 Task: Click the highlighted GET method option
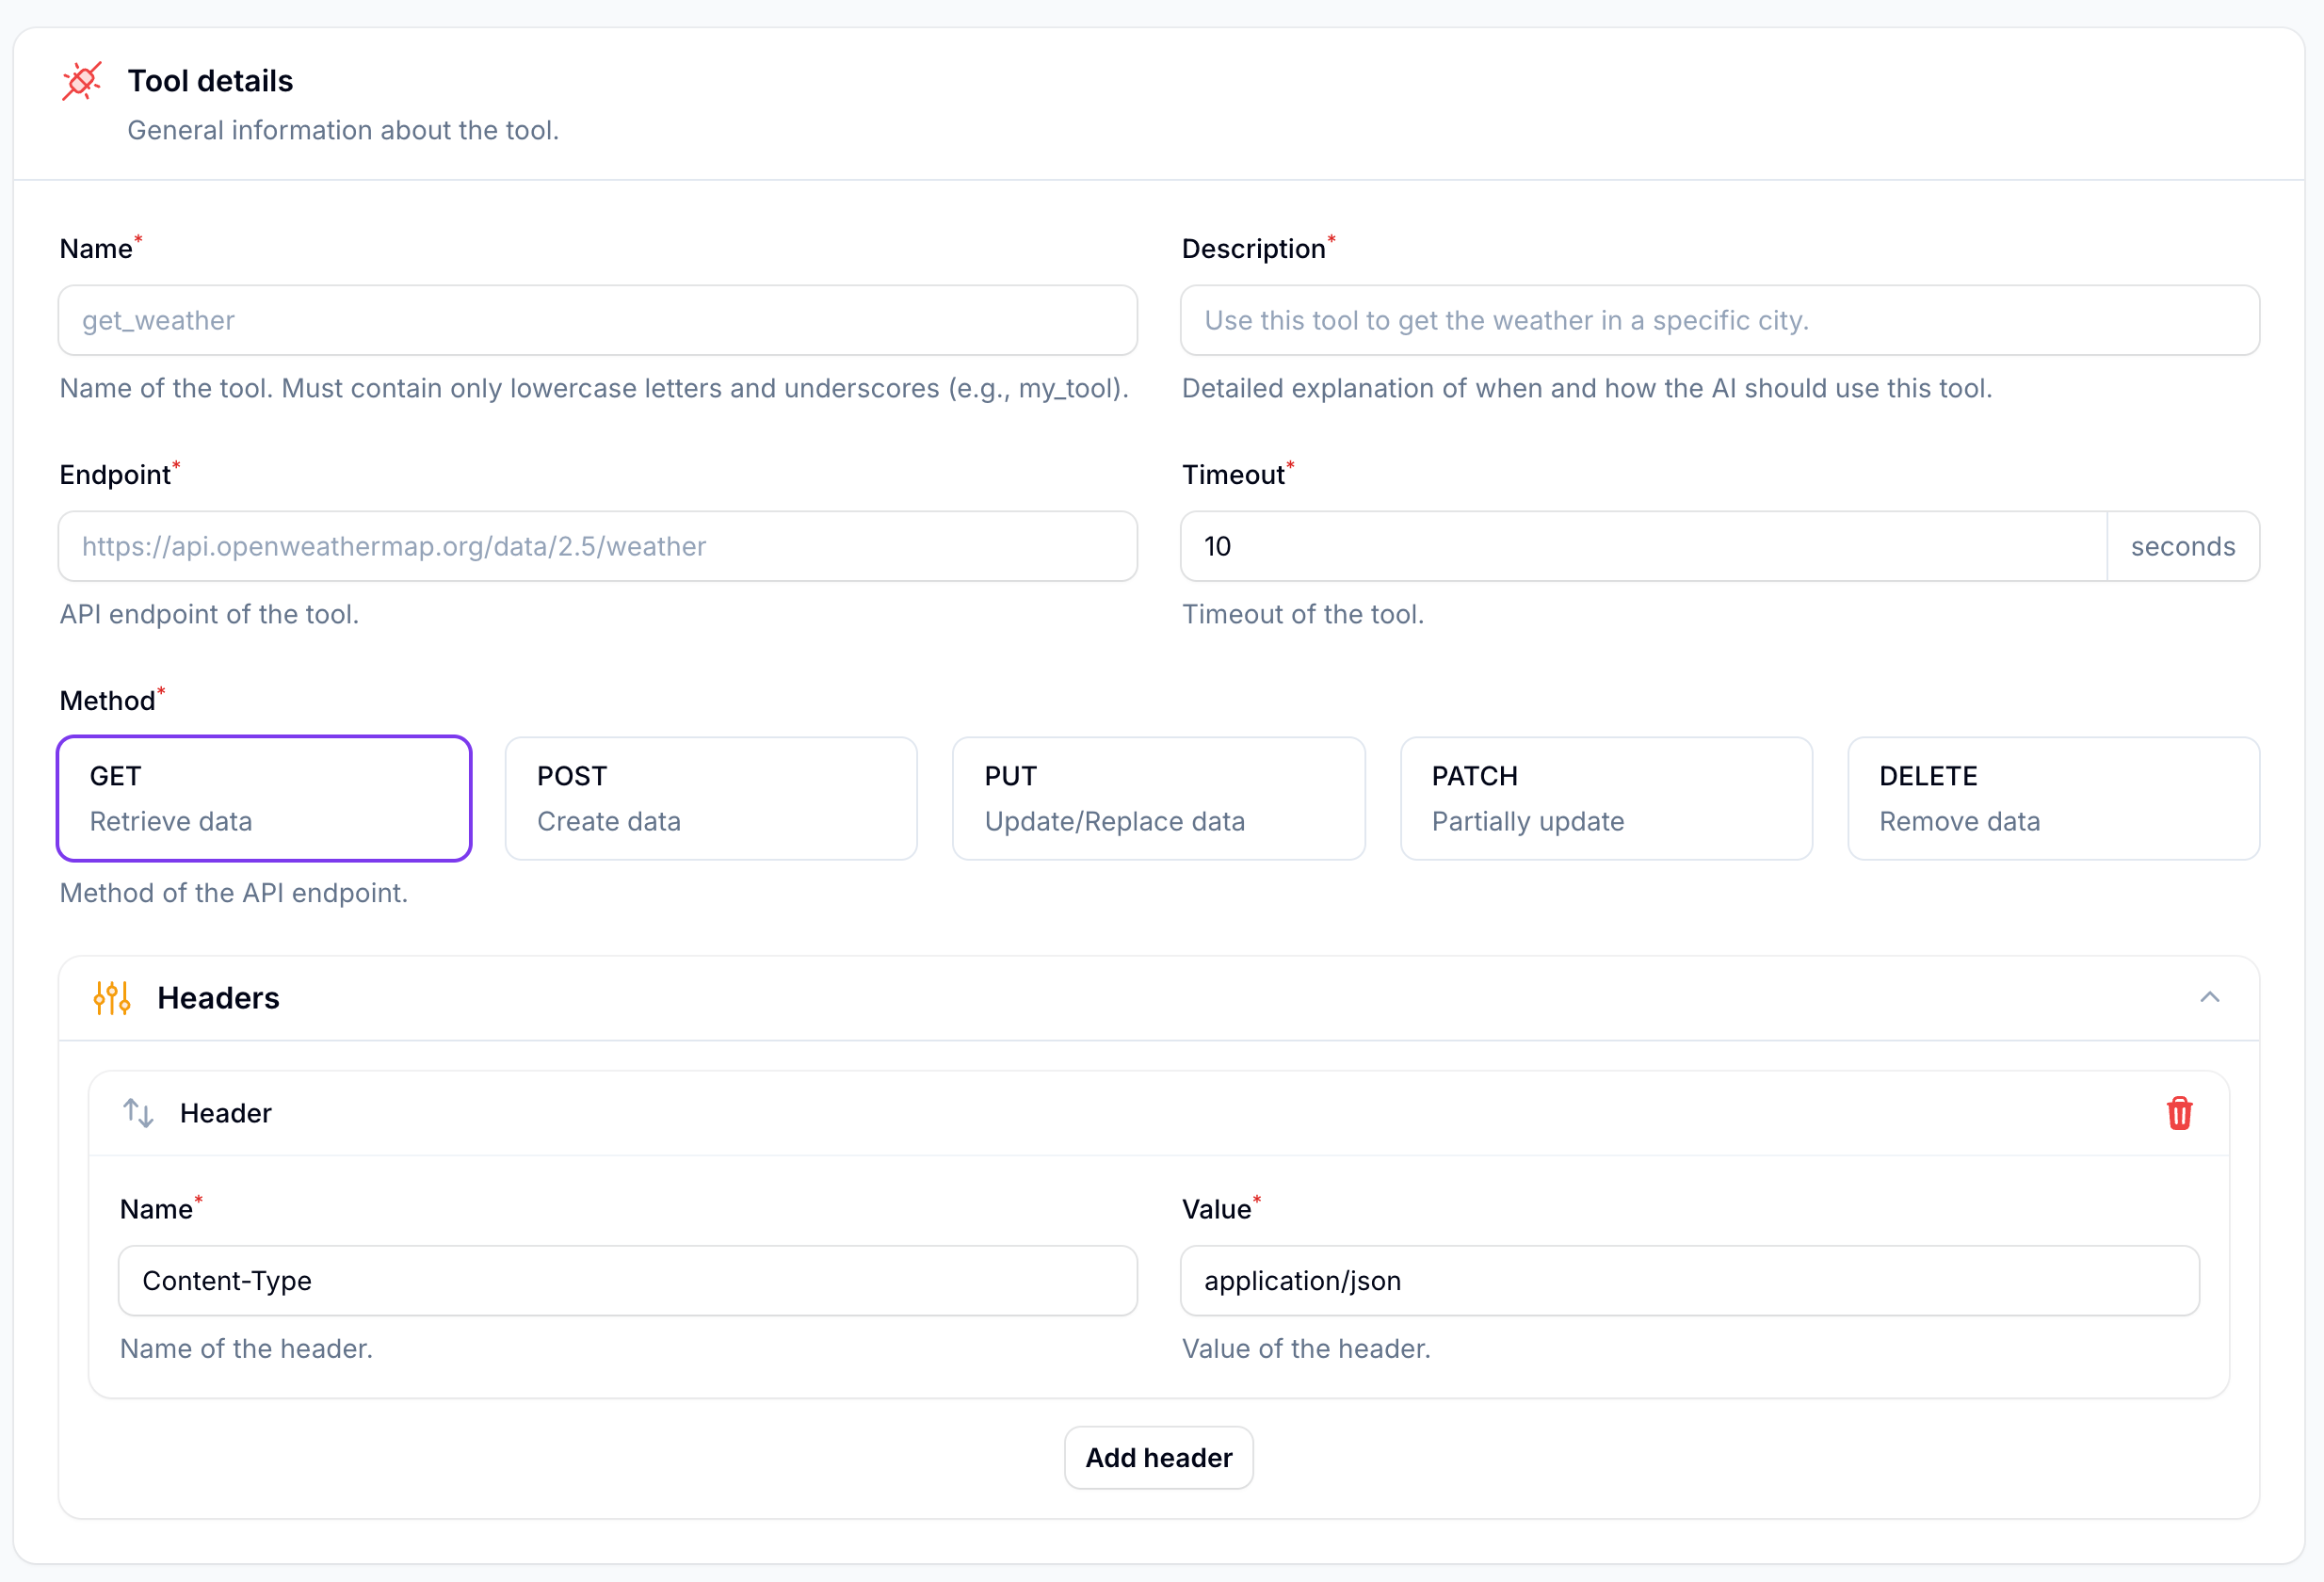coord(263,798)
